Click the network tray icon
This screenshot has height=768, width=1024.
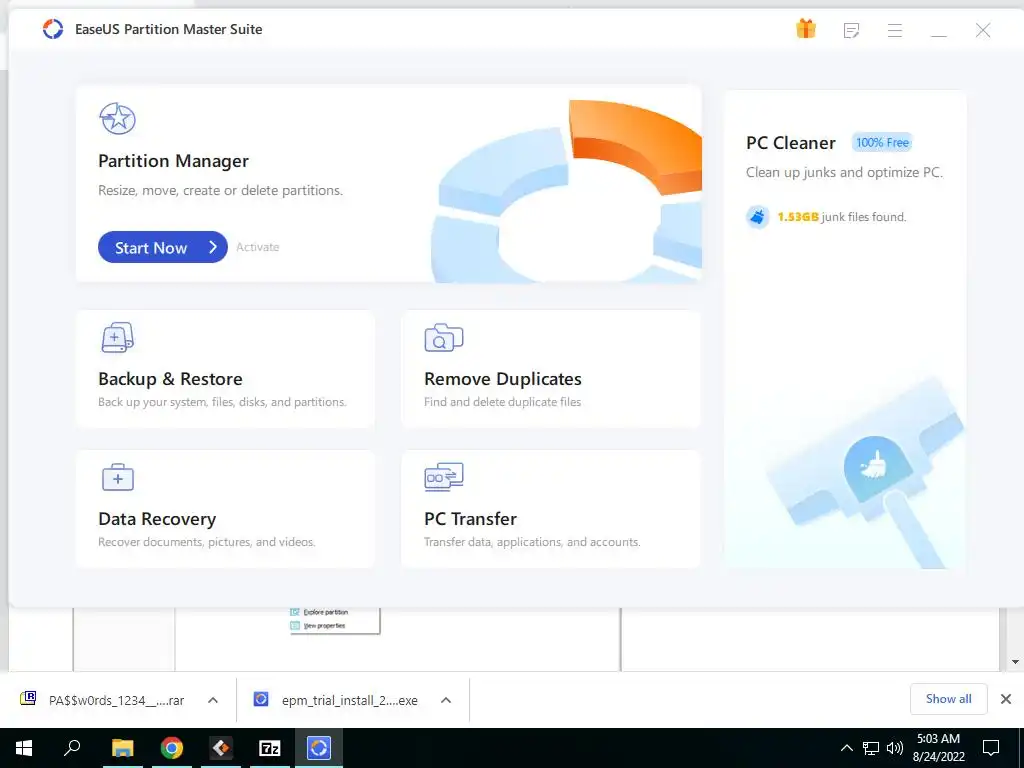tap(871, 748)
